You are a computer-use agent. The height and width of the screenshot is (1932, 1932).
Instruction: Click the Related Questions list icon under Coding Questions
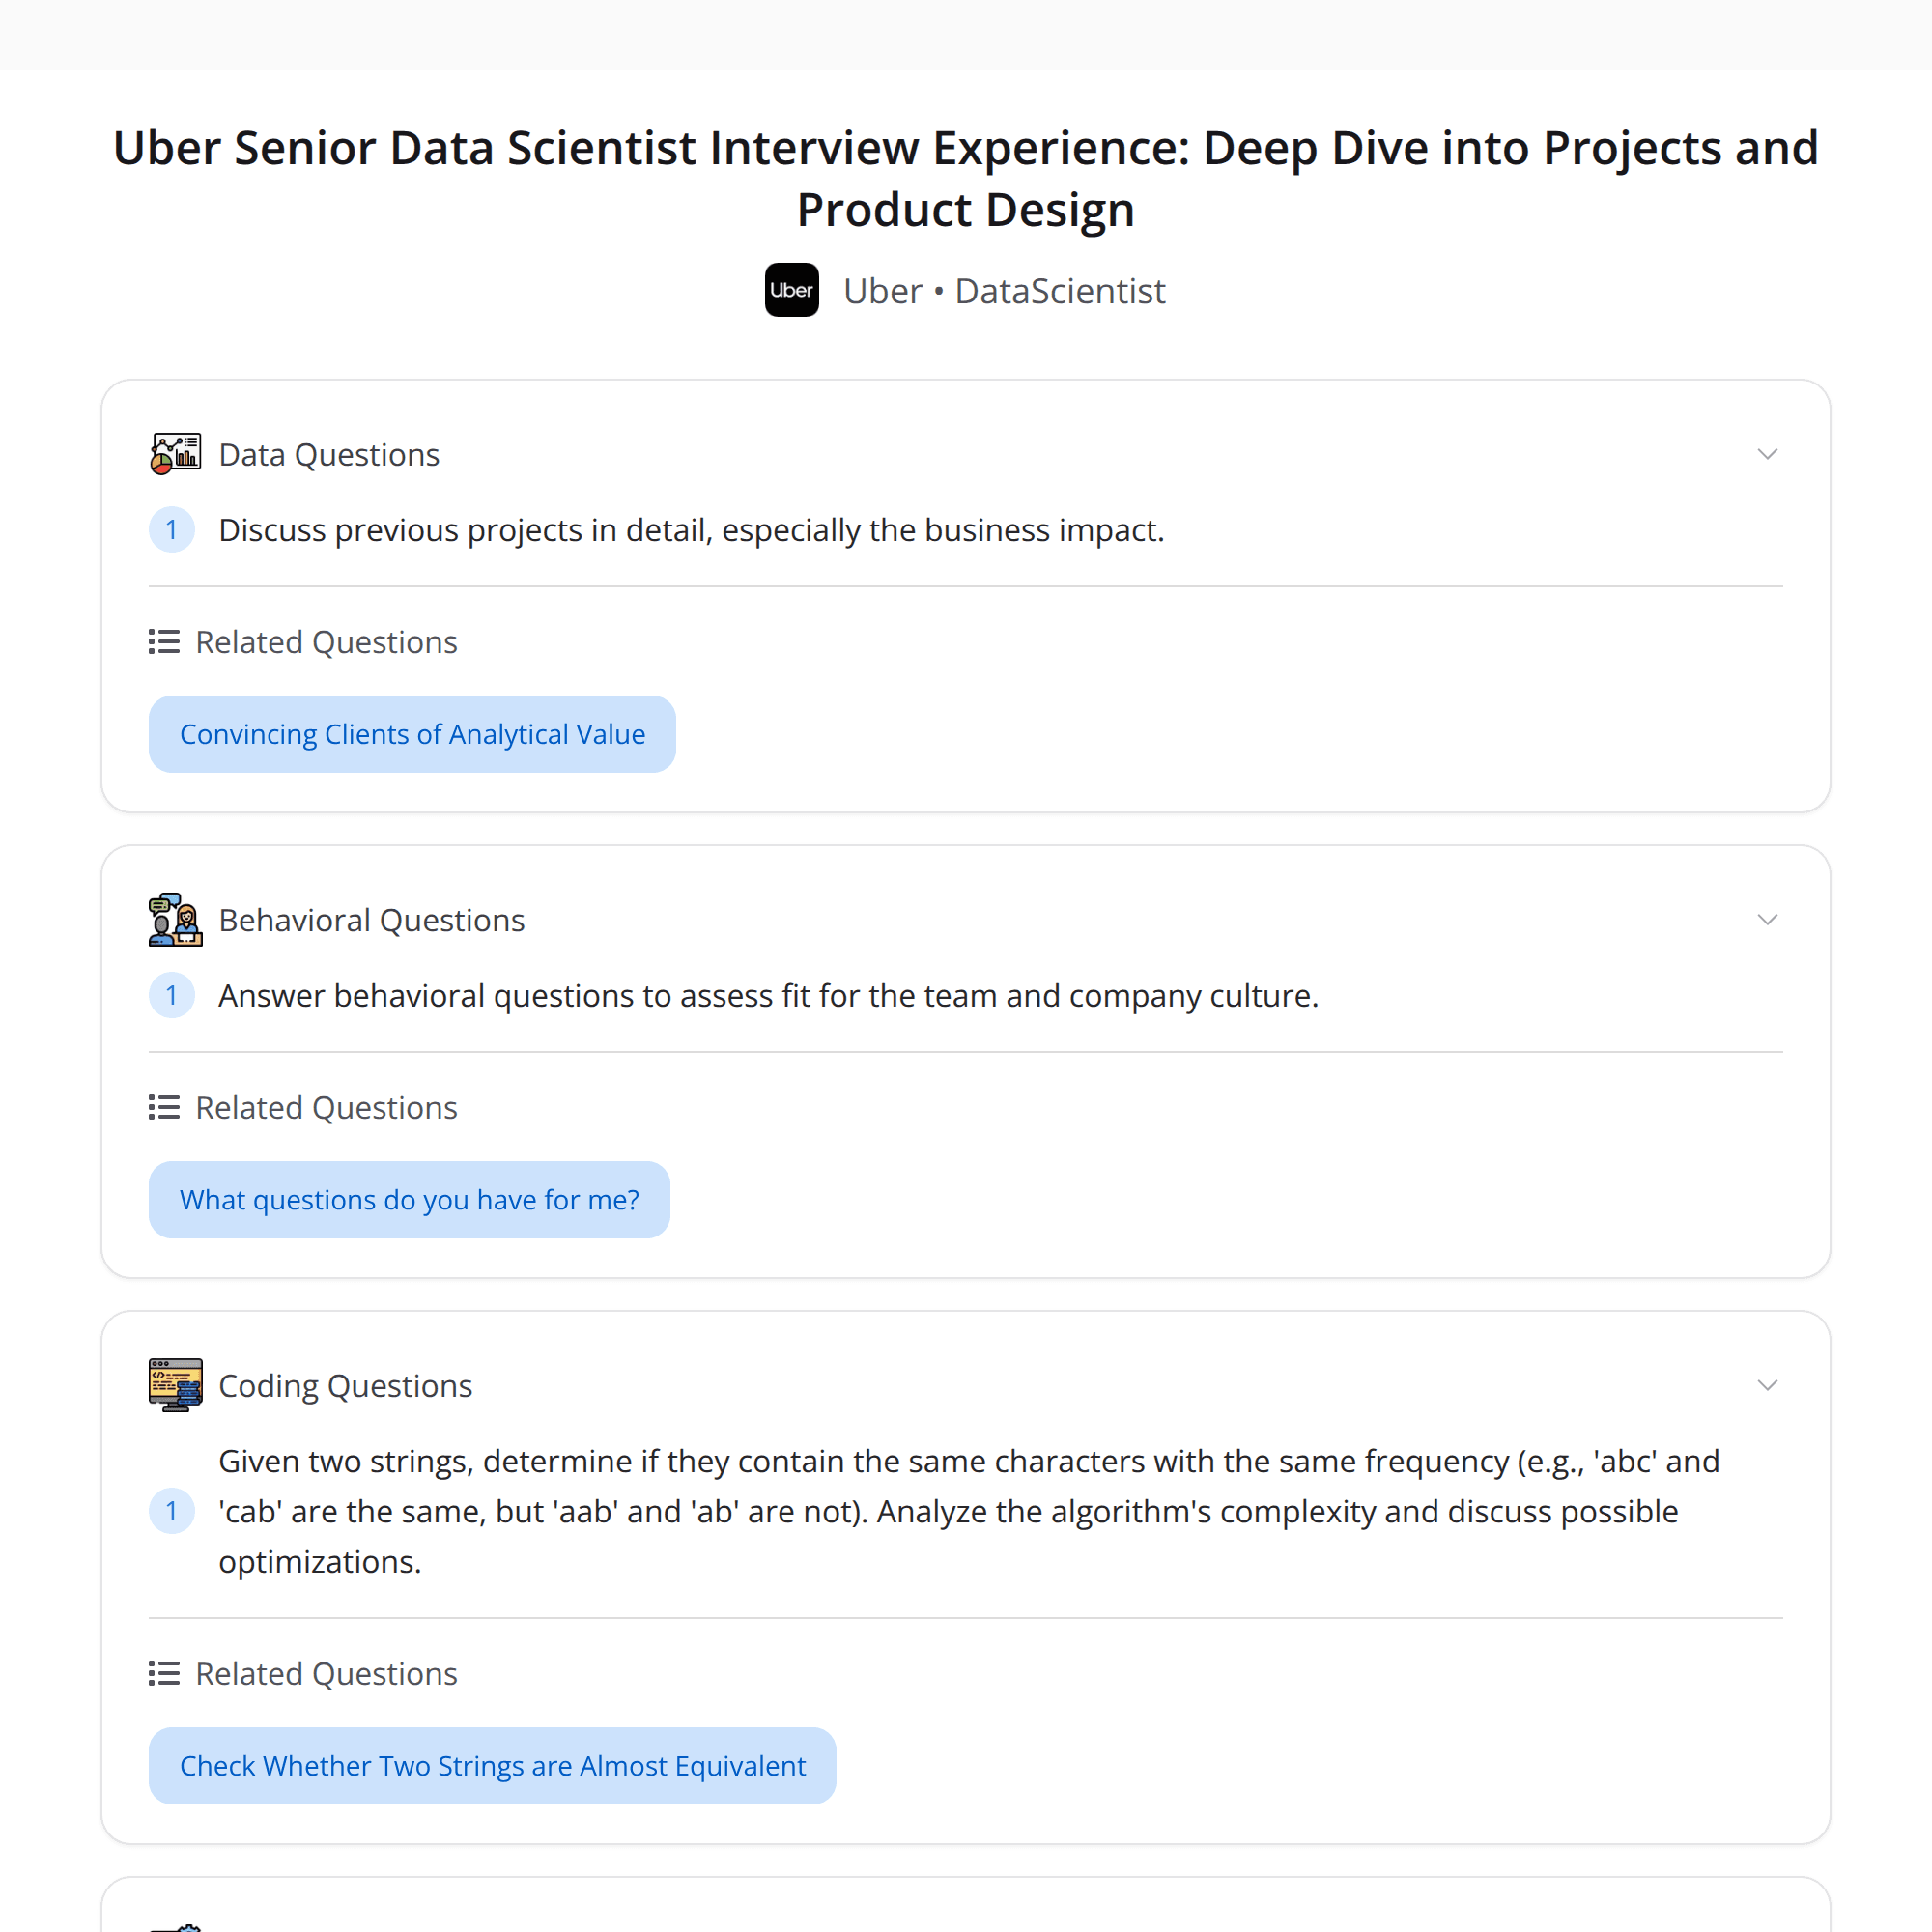163,1673
